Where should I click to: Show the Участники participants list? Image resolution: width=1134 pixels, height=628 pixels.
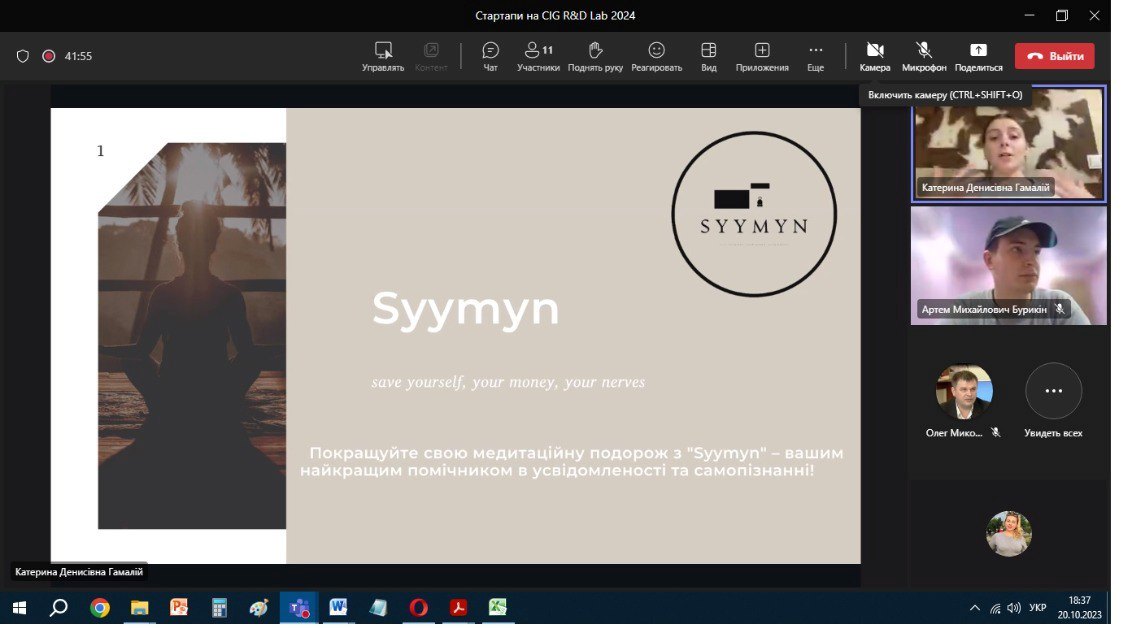(538, 56)
